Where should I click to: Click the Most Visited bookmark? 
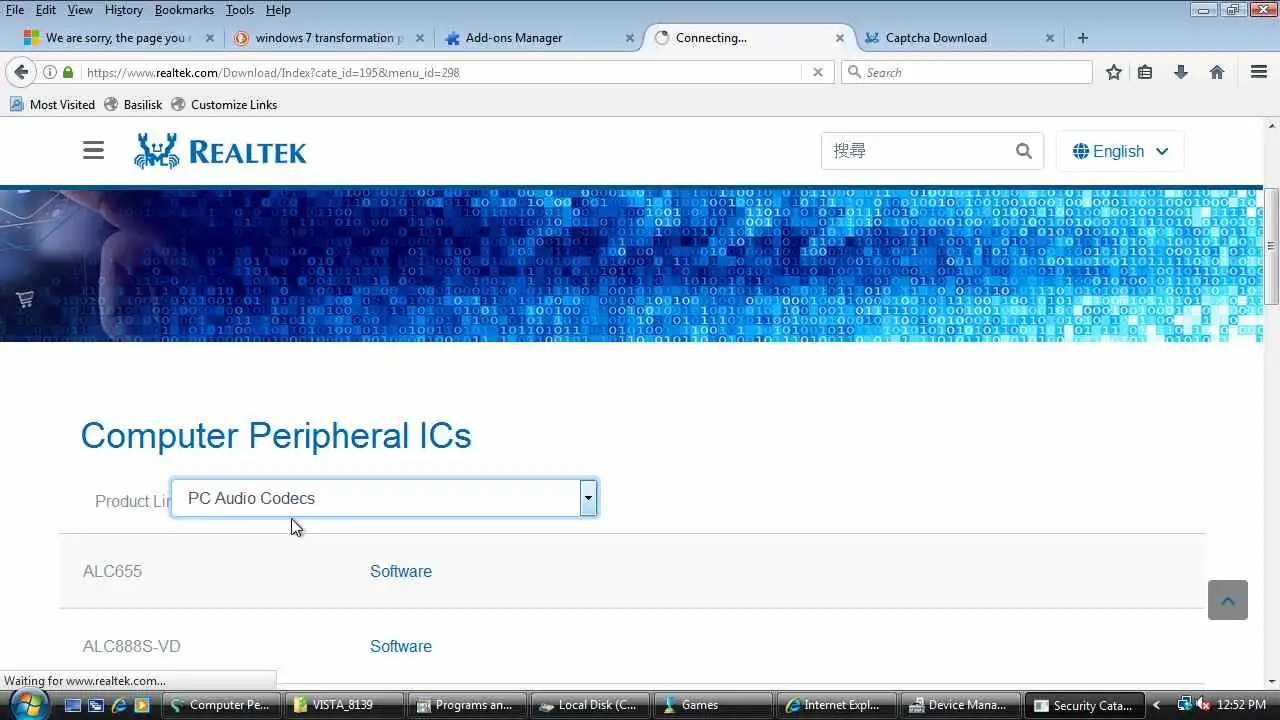(52, 104)
